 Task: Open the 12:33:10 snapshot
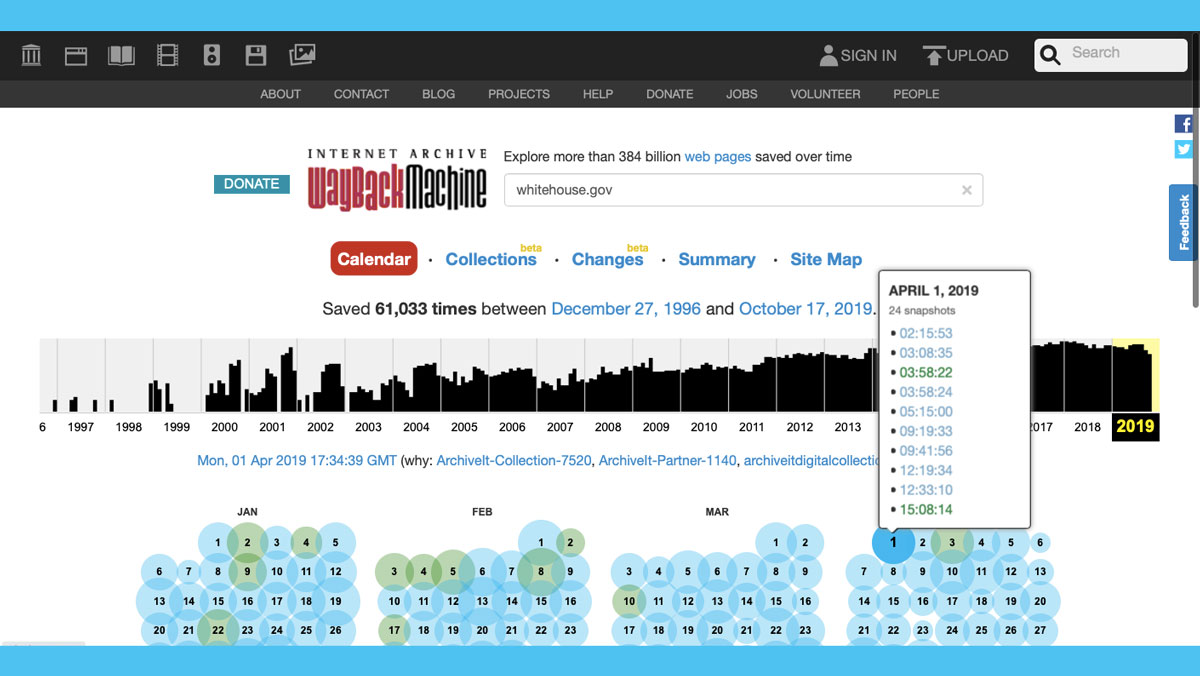926,490
